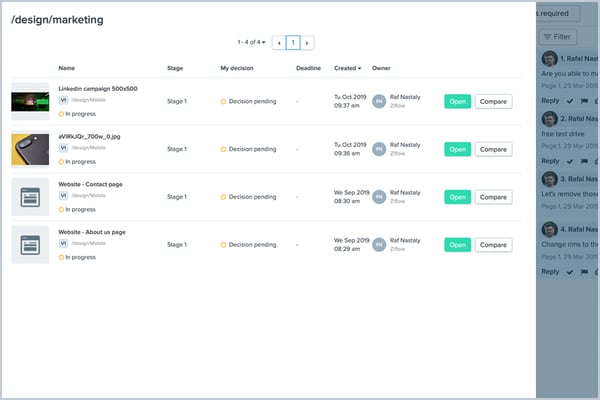Go to the next page arrow

coord(307,43)
